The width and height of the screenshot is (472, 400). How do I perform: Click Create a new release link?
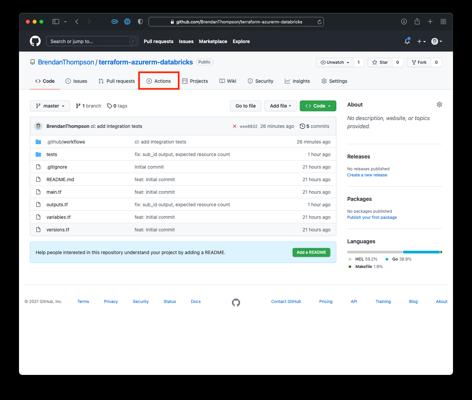click(x=367, y=175)
